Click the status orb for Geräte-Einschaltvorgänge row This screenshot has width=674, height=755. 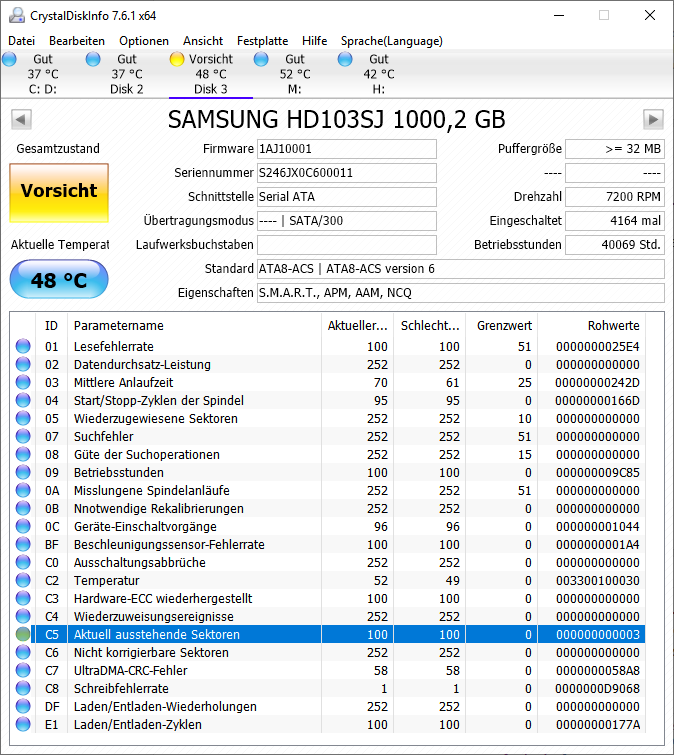tap(23, 526)
